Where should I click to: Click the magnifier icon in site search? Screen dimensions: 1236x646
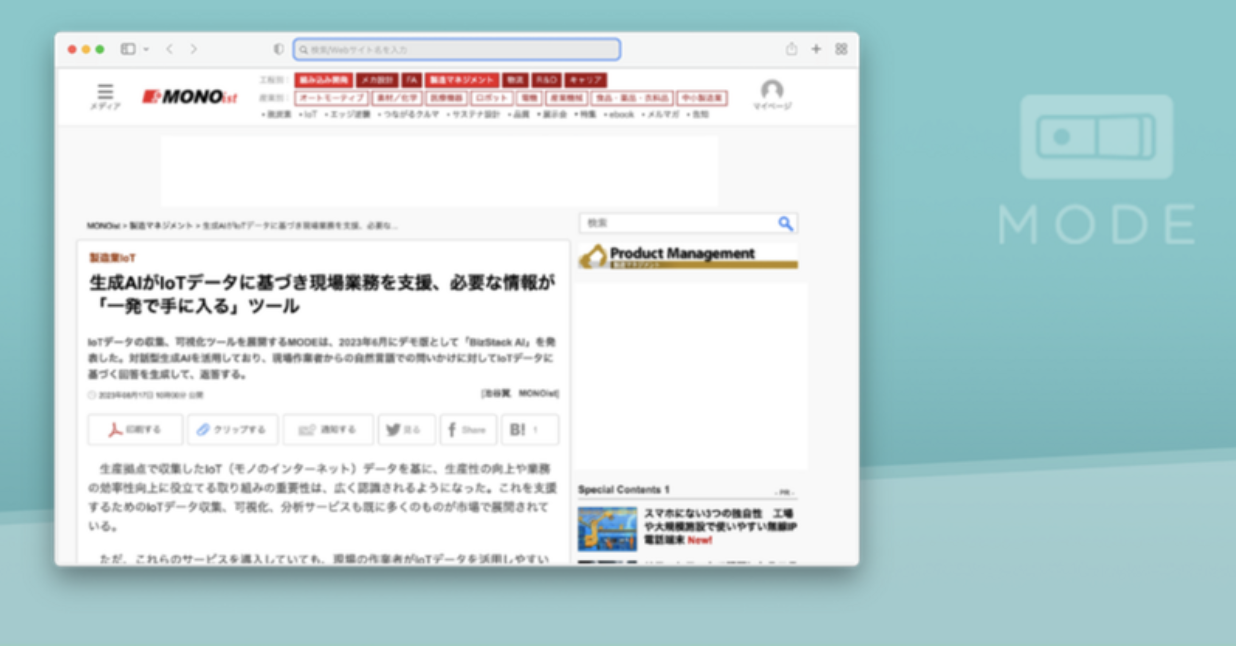pyautogui.click(x=786, y=223)
